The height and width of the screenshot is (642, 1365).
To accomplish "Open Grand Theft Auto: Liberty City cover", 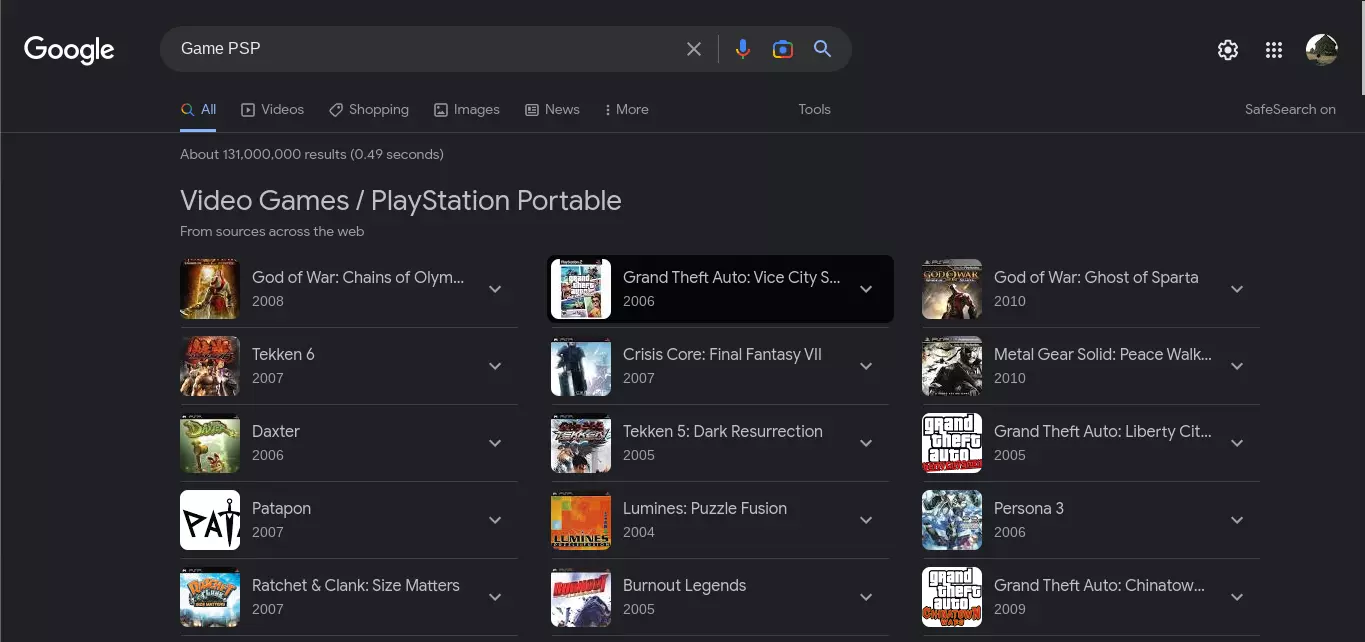I will 952,443.
